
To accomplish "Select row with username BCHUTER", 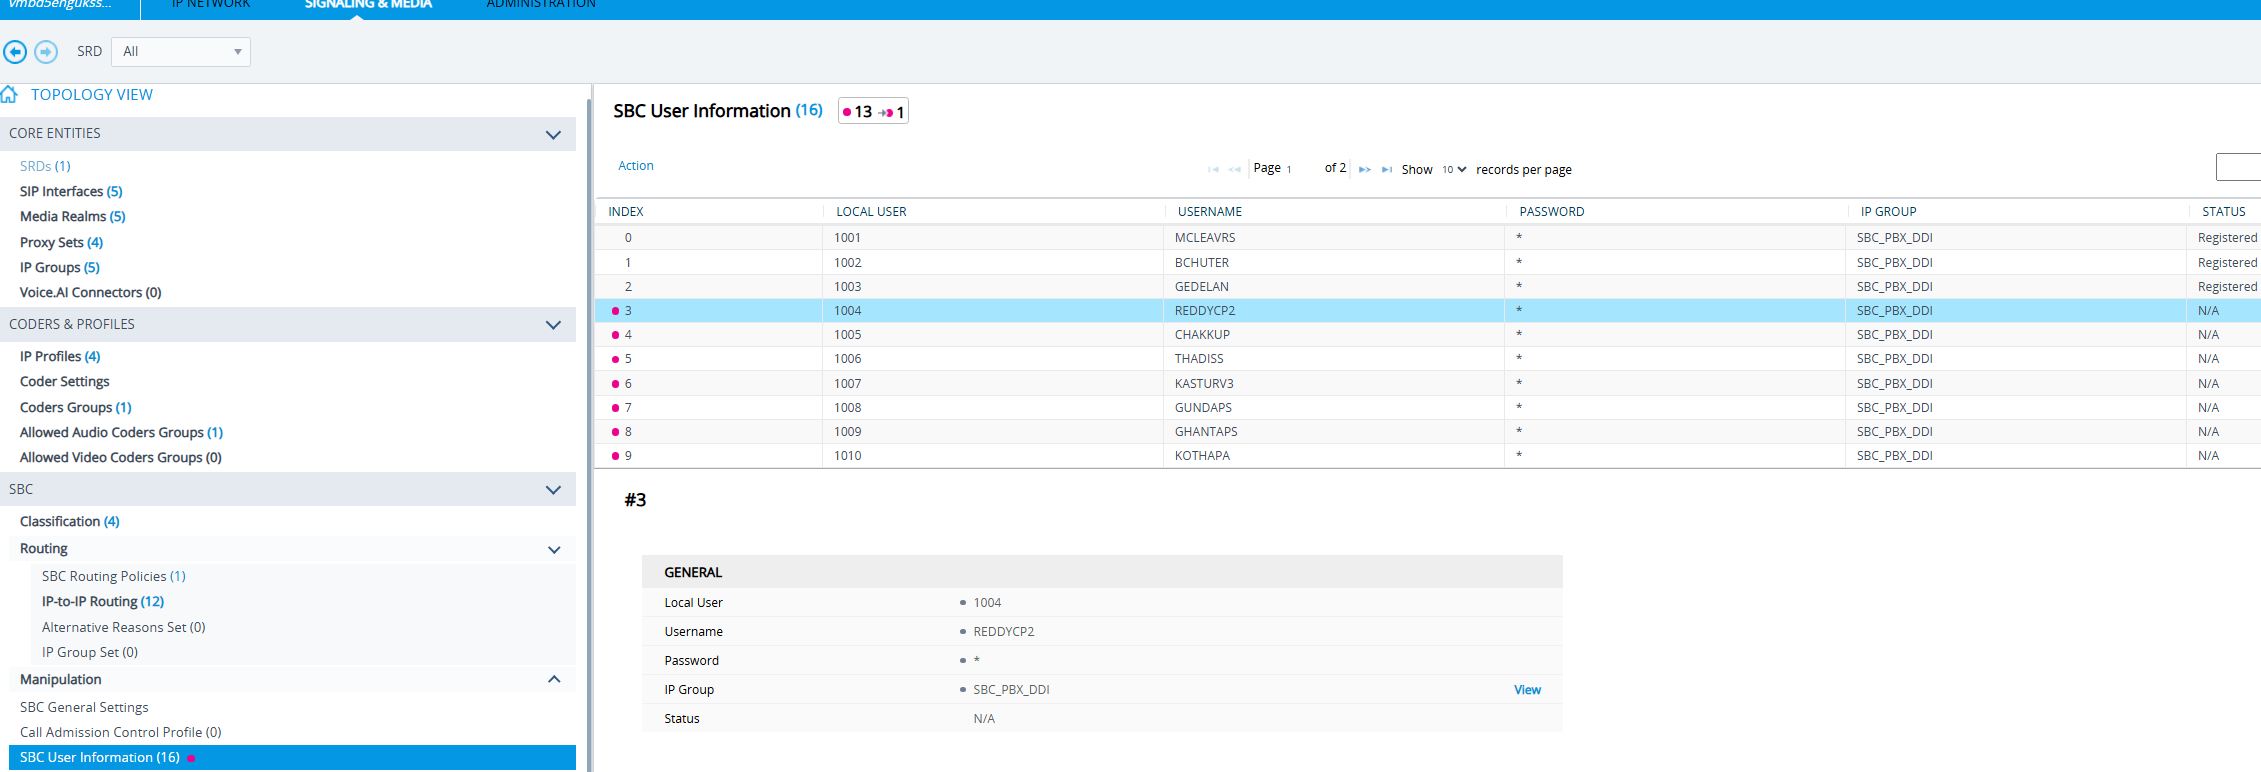I will (x=1428, y=262).
